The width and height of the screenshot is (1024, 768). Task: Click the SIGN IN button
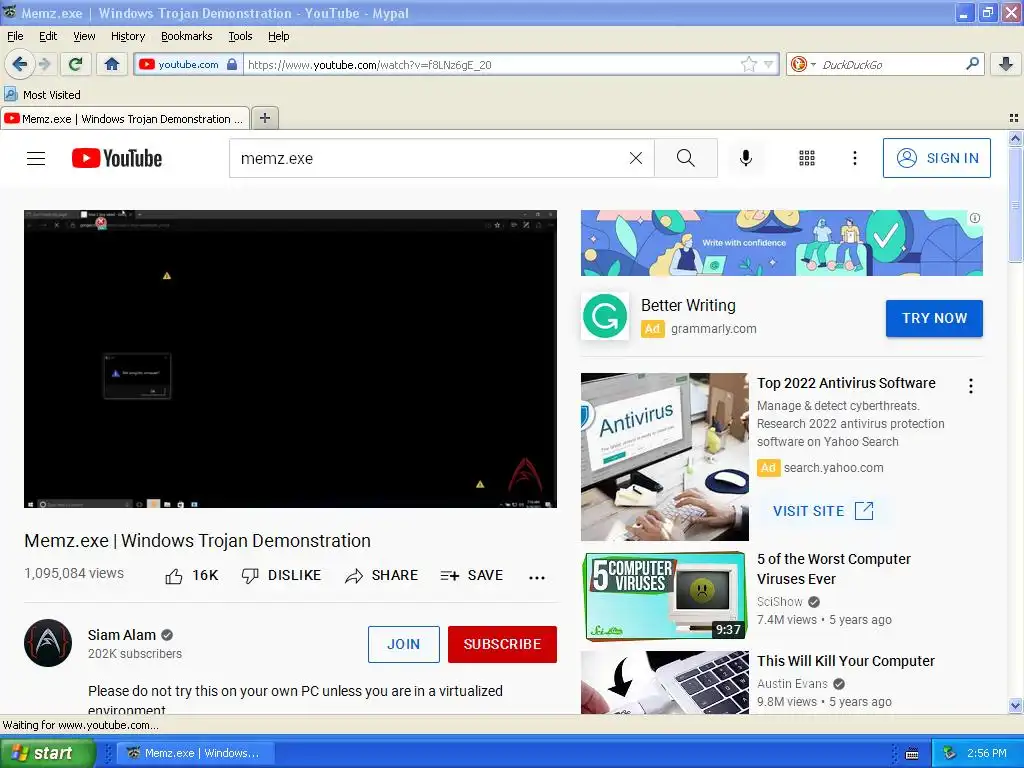coord(936,158)
